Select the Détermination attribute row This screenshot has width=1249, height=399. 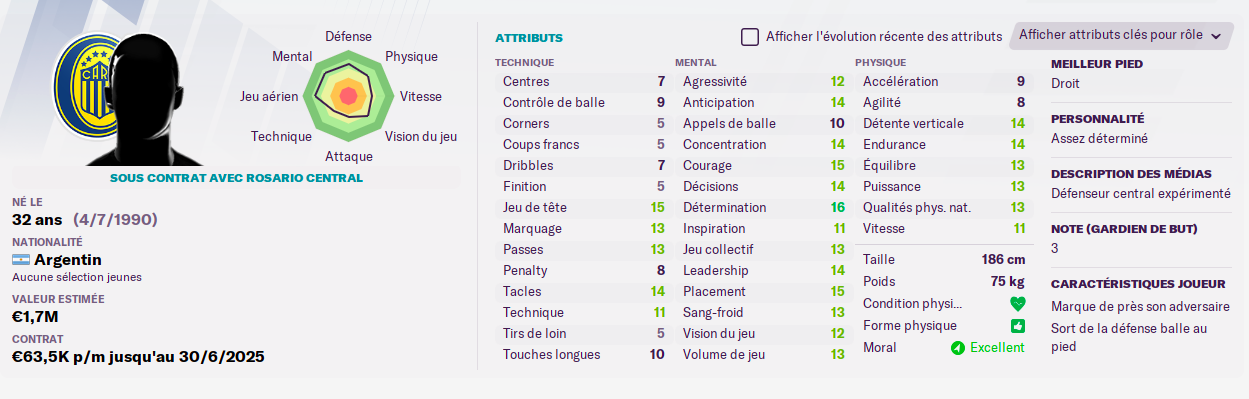coord(761,208)
